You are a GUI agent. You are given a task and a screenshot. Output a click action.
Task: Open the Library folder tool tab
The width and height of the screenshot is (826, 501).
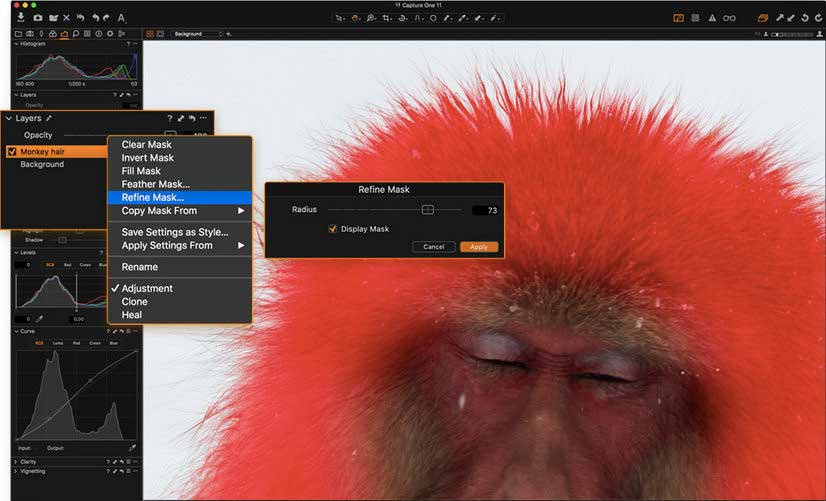(x=18, y=34)
